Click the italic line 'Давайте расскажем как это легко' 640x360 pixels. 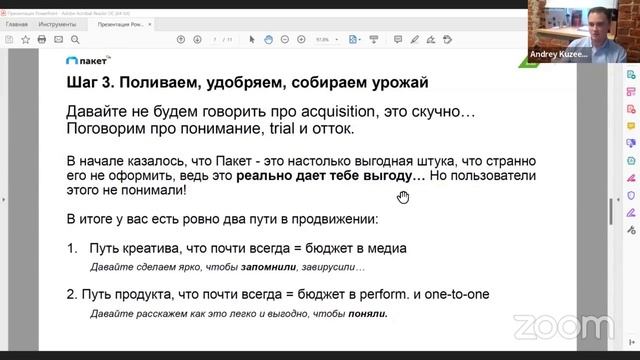pos(239,314)
